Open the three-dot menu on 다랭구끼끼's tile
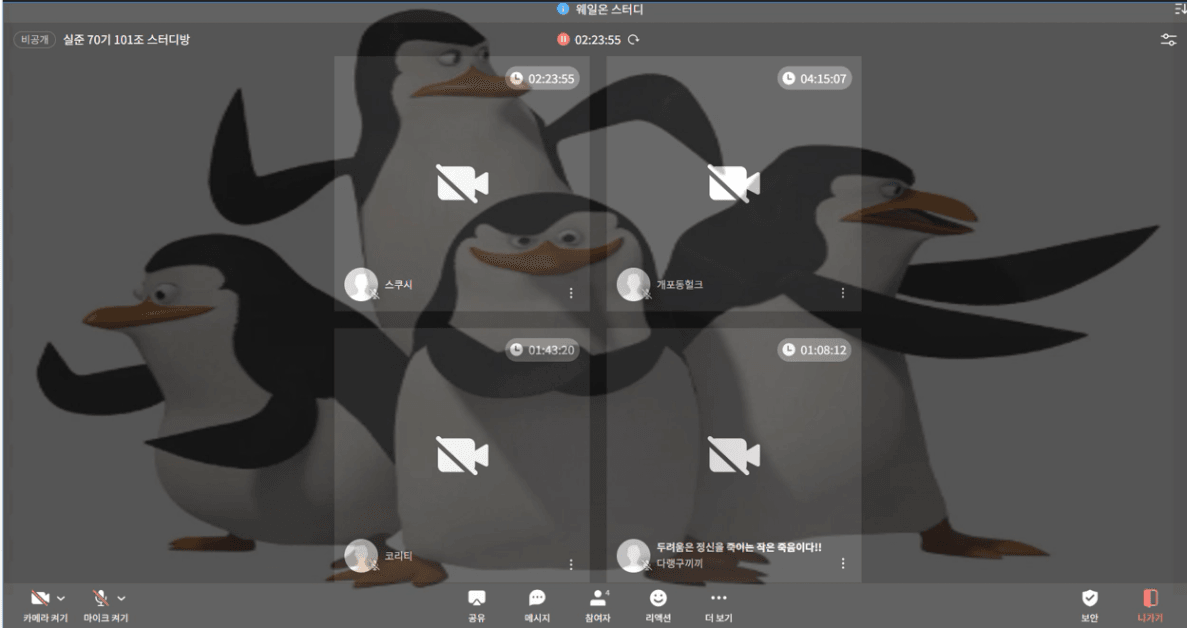The height and width of the screenshot is (628, 1187). (x=843, y=563)
